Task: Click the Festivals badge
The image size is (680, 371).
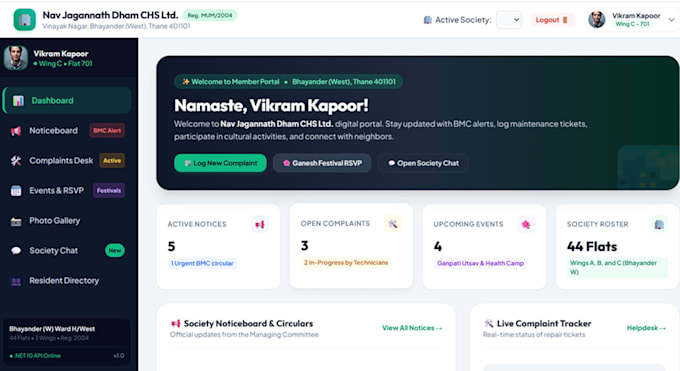Action: click(x=109, y=190)
